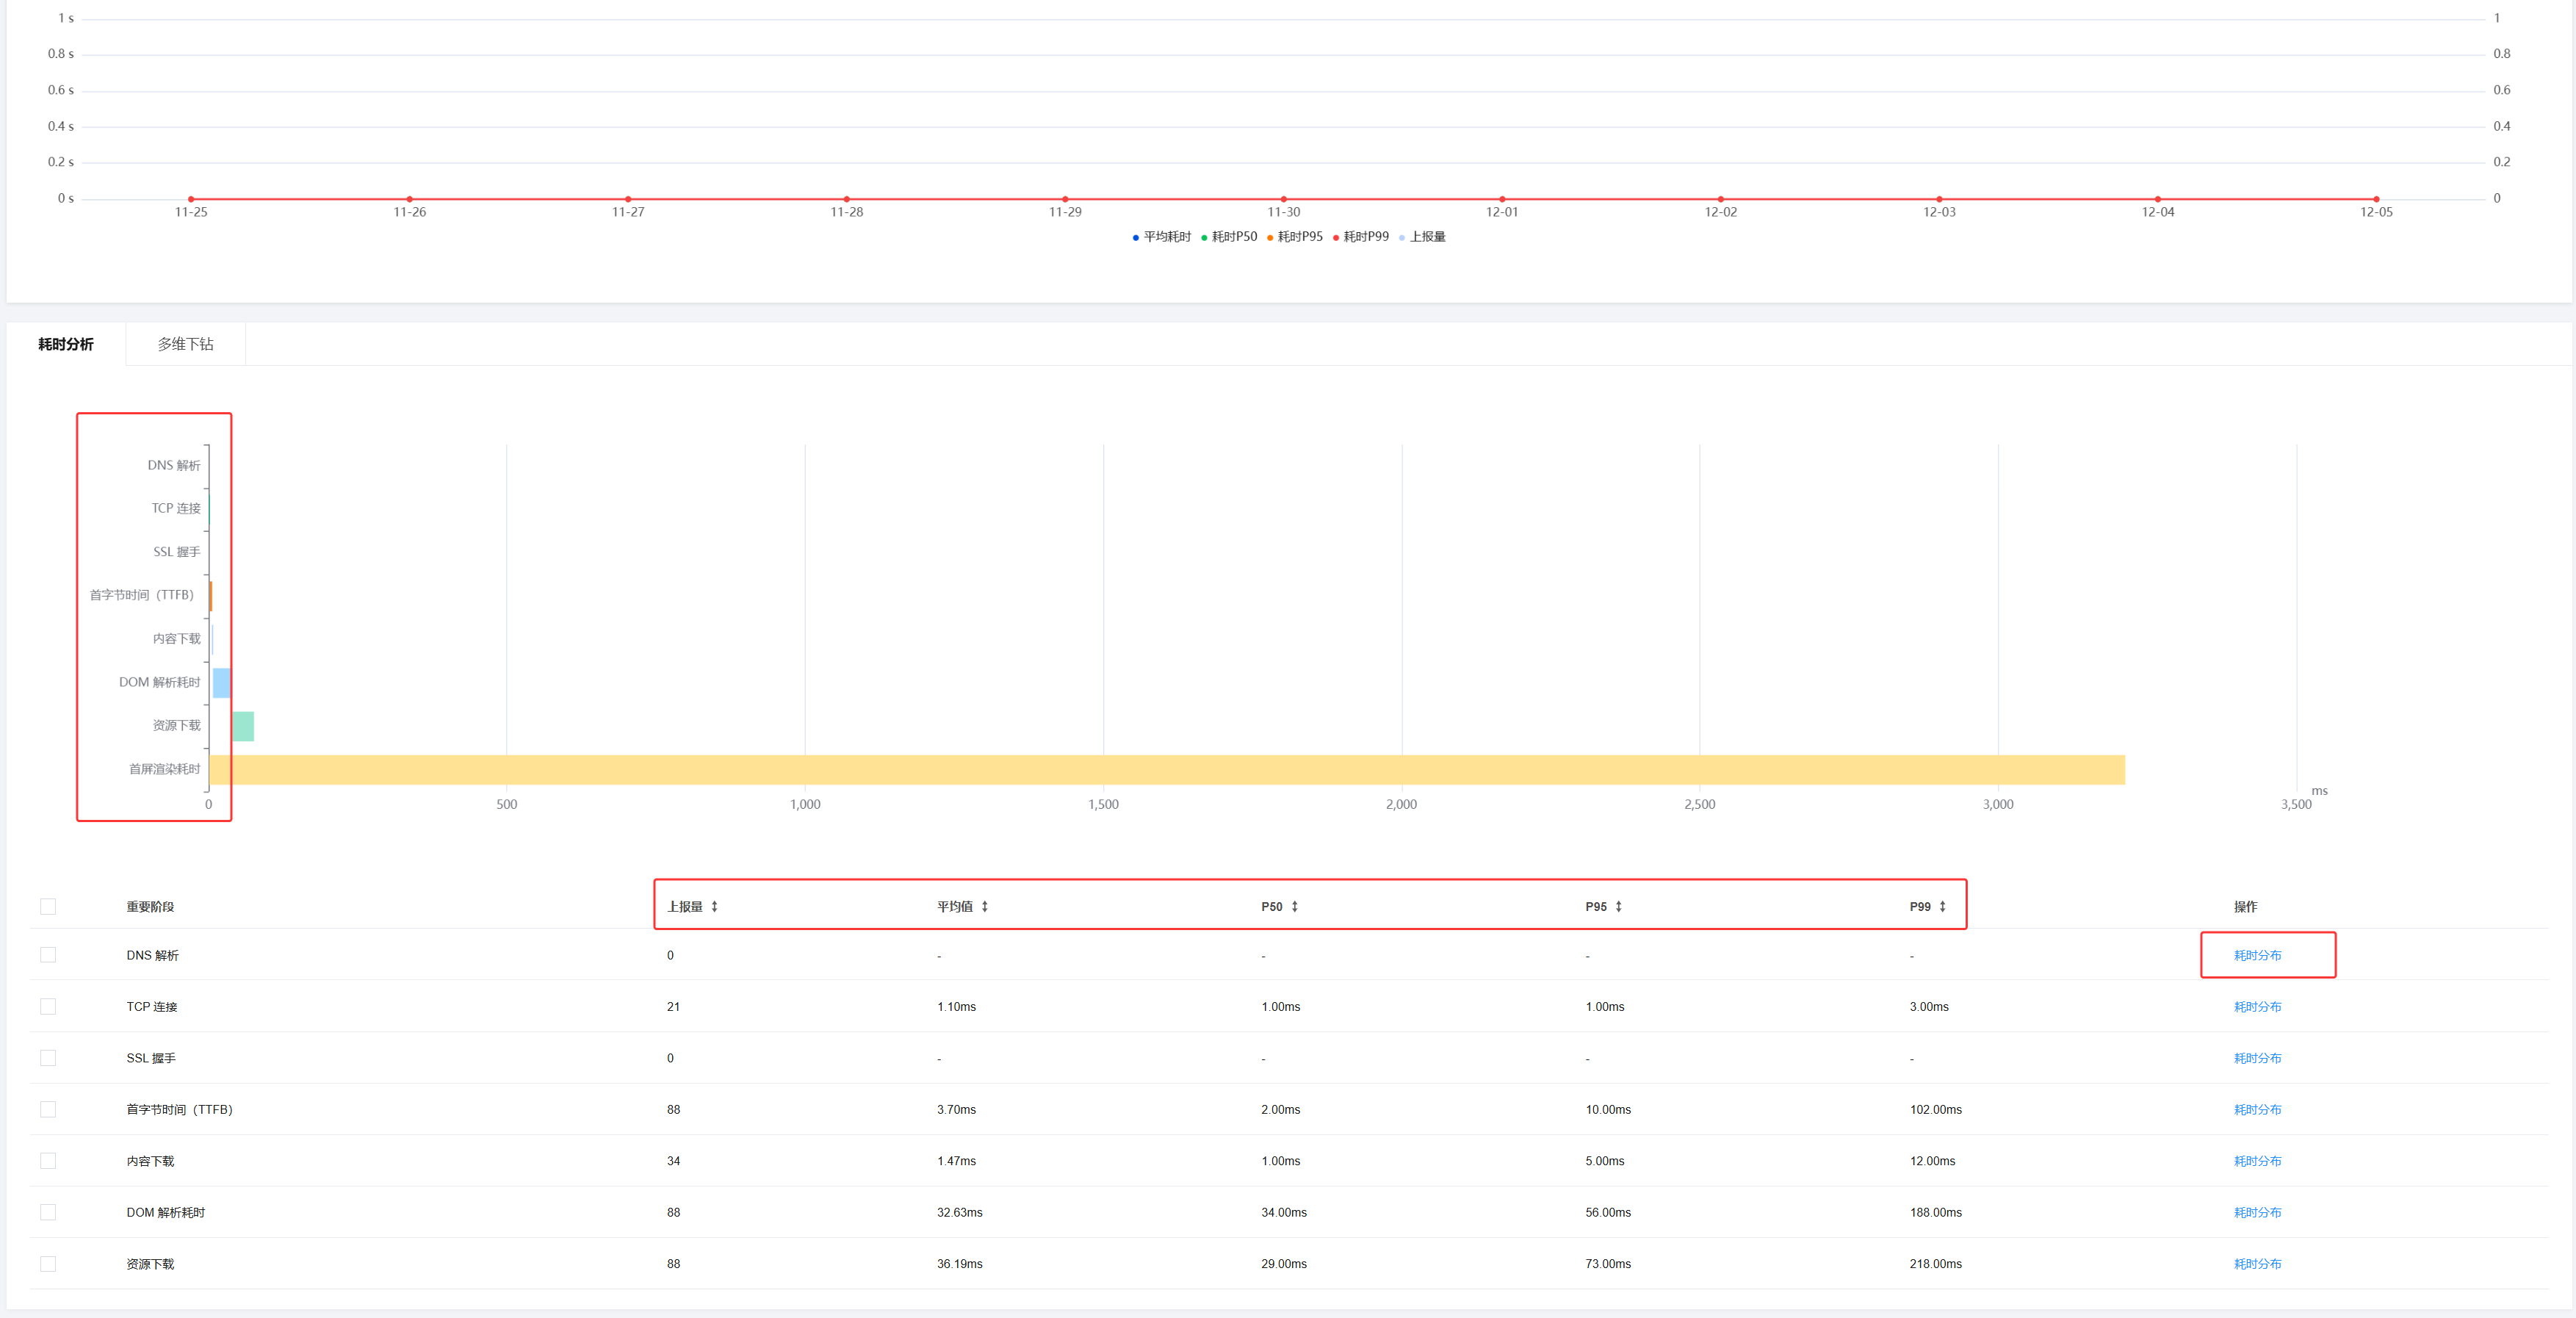Click the 12-01 data point on chart

point(1502,199)
